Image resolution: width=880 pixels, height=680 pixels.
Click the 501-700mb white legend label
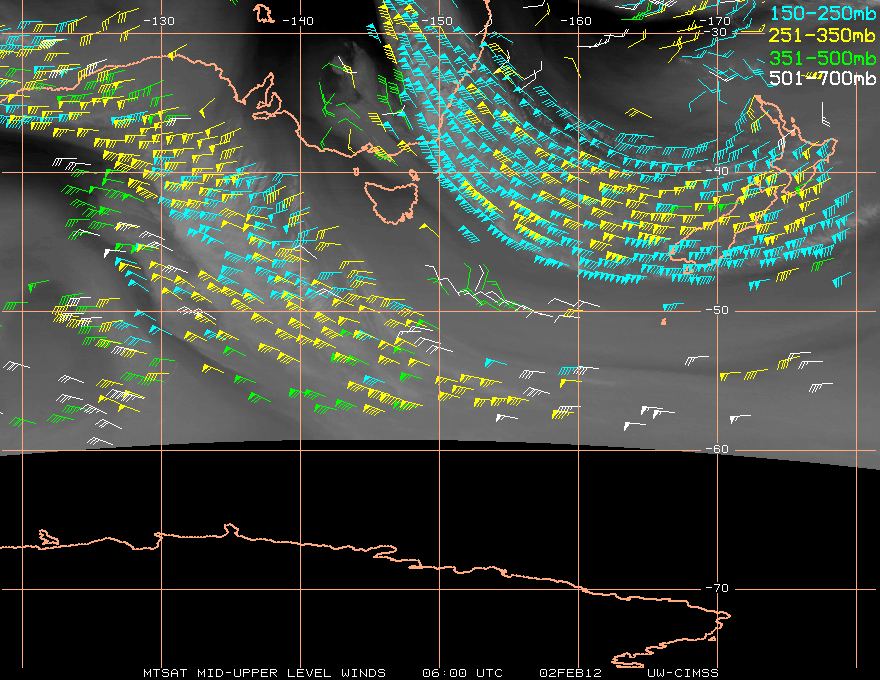pos(823,78)
